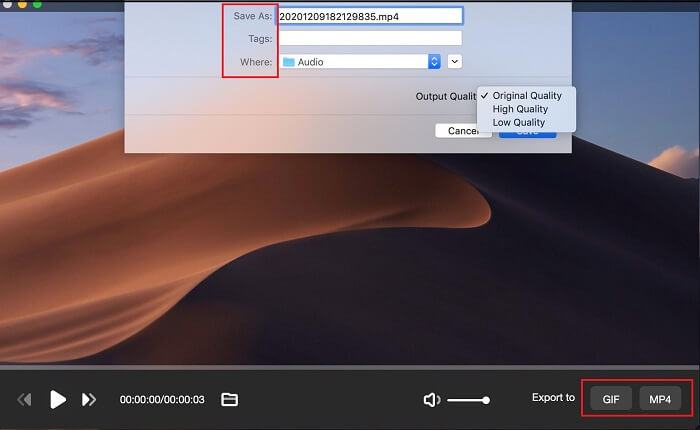The width and height of the screenshot is (700, 430).
Task: Play the recorded video
Action: point(58,399)
